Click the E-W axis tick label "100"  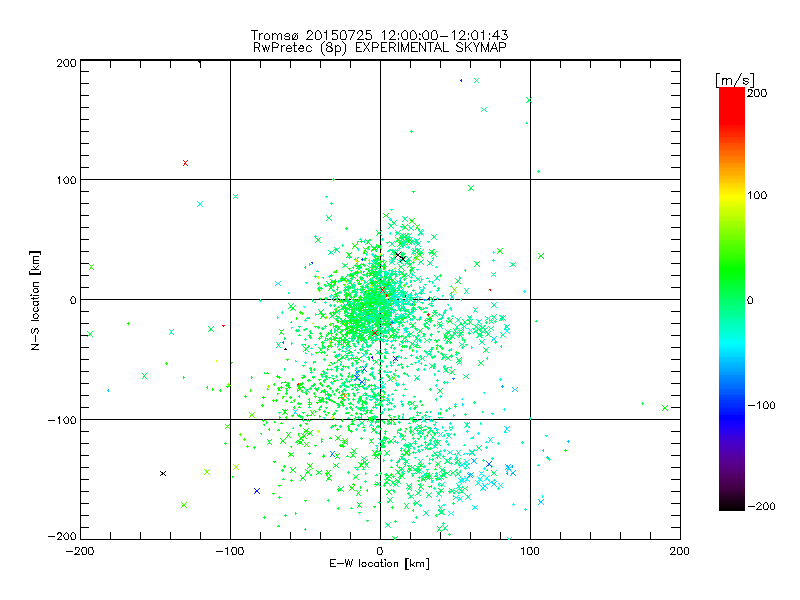coord(530,551)
